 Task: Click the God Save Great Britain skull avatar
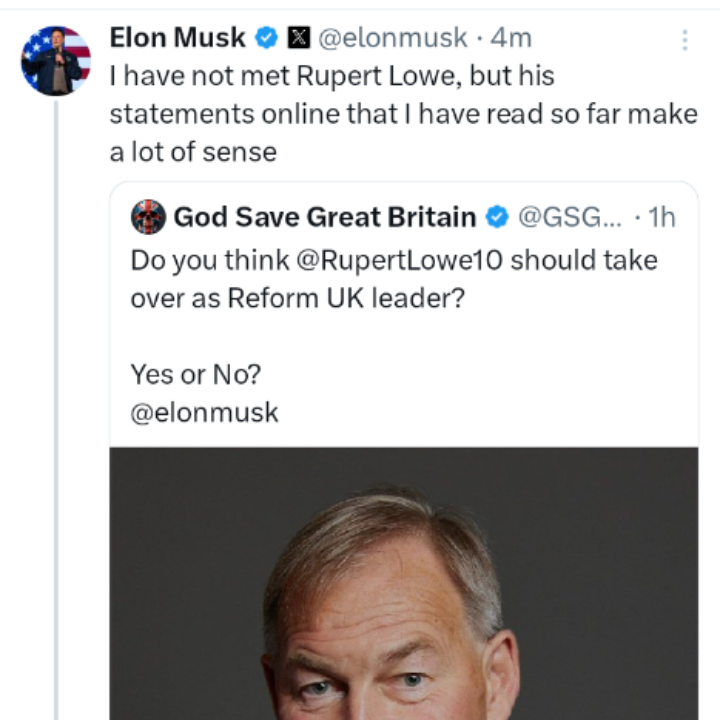[x=148, y=216]
